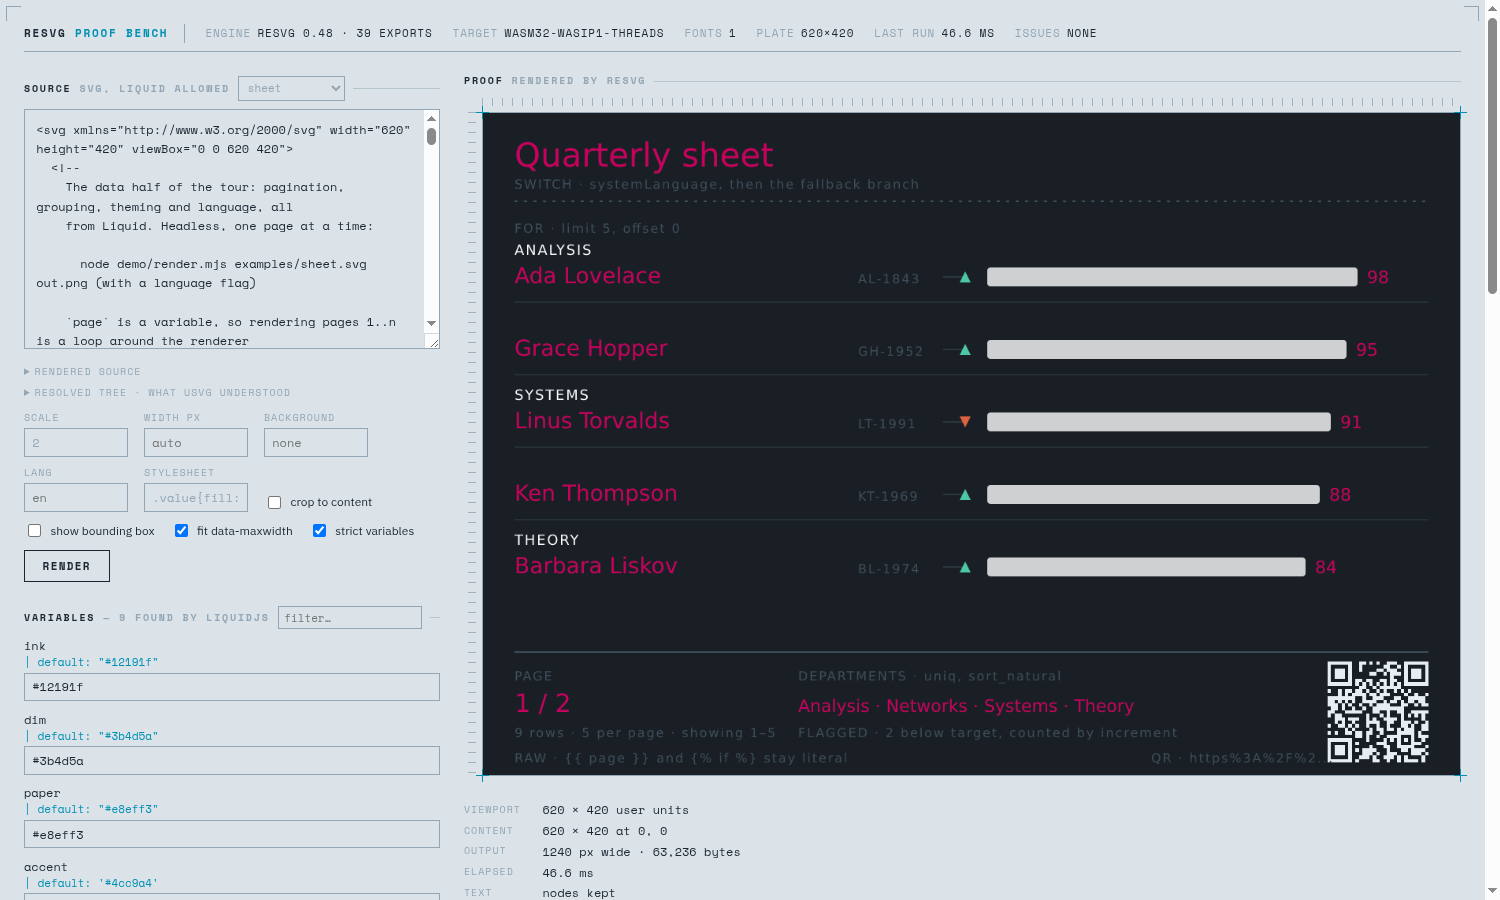Click the QR code in the proof
The width and height of the screenshot is (1500, 900).
1378,712
